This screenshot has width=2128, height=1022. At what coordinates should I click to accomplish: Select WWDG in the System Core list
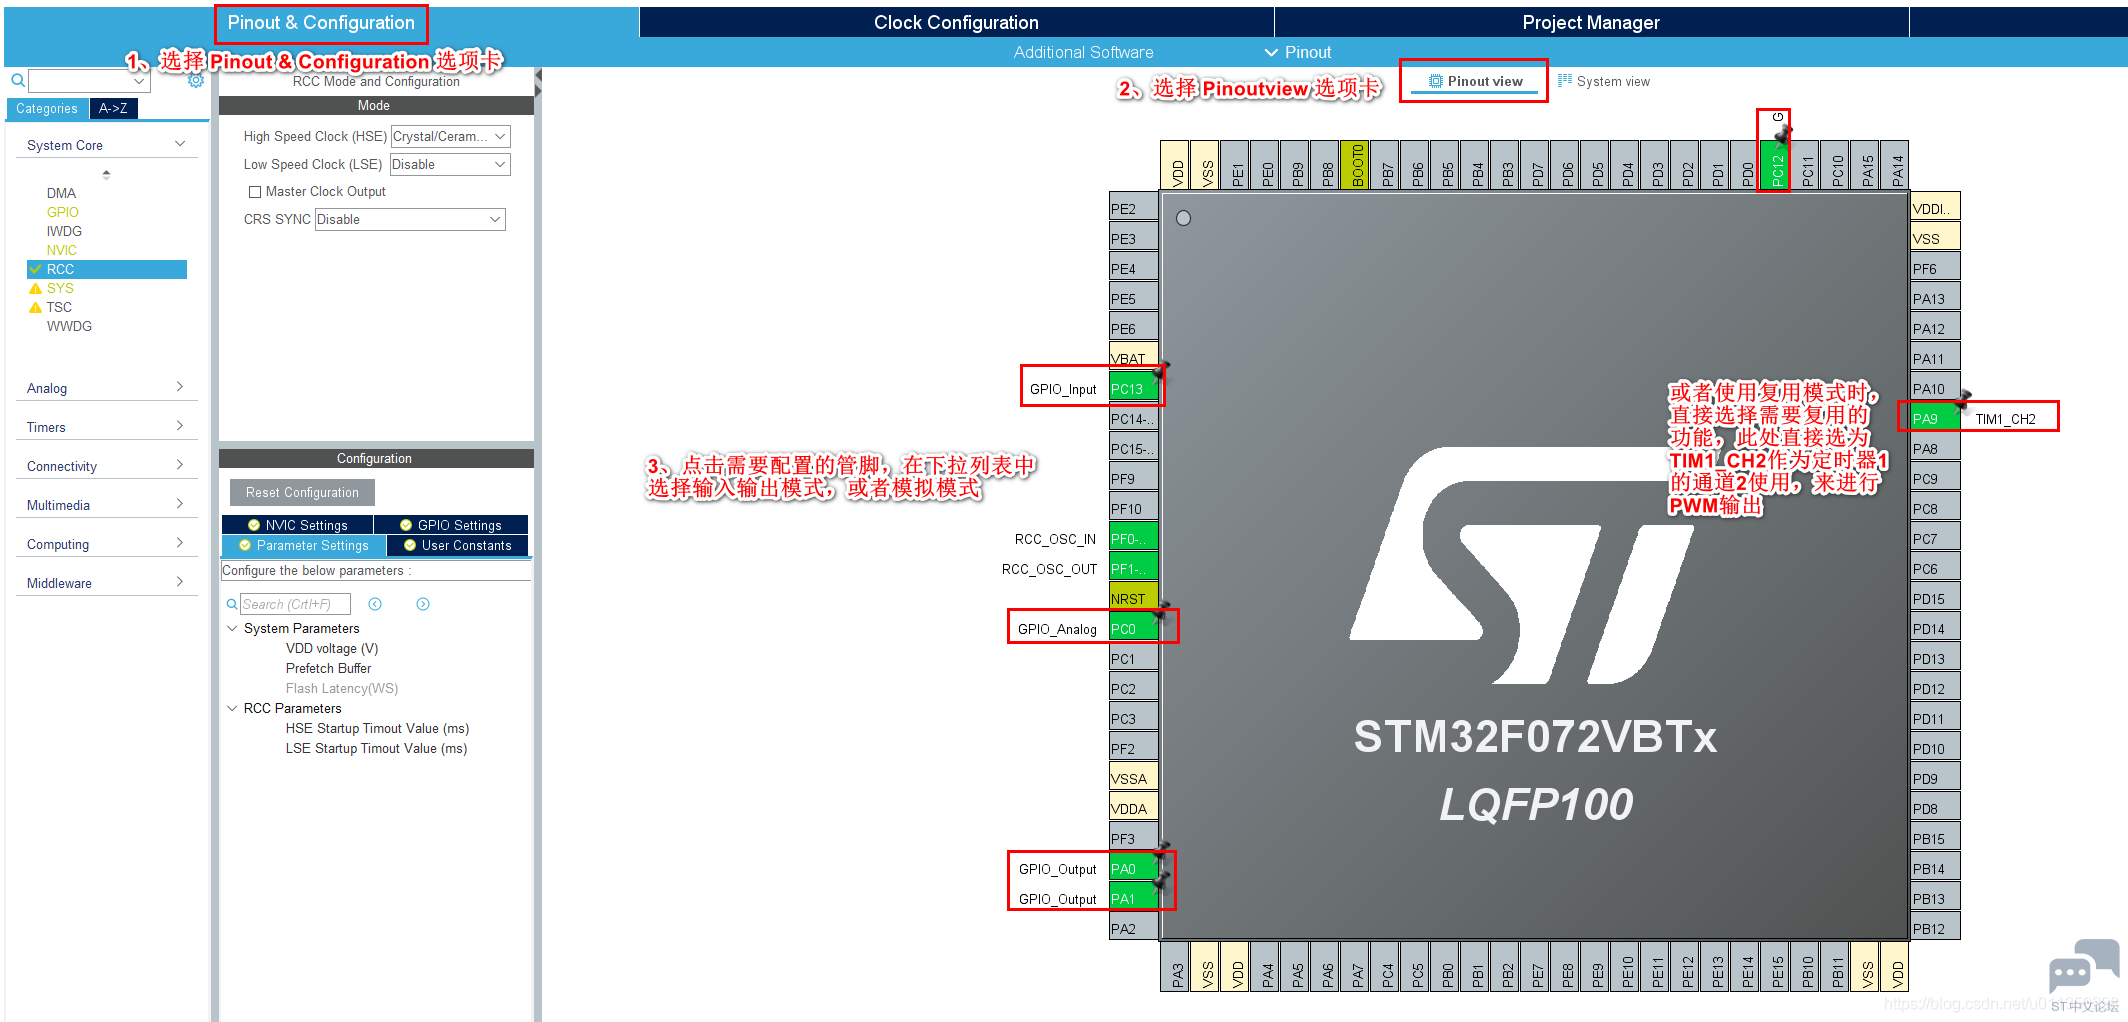(x=69, y=326)
